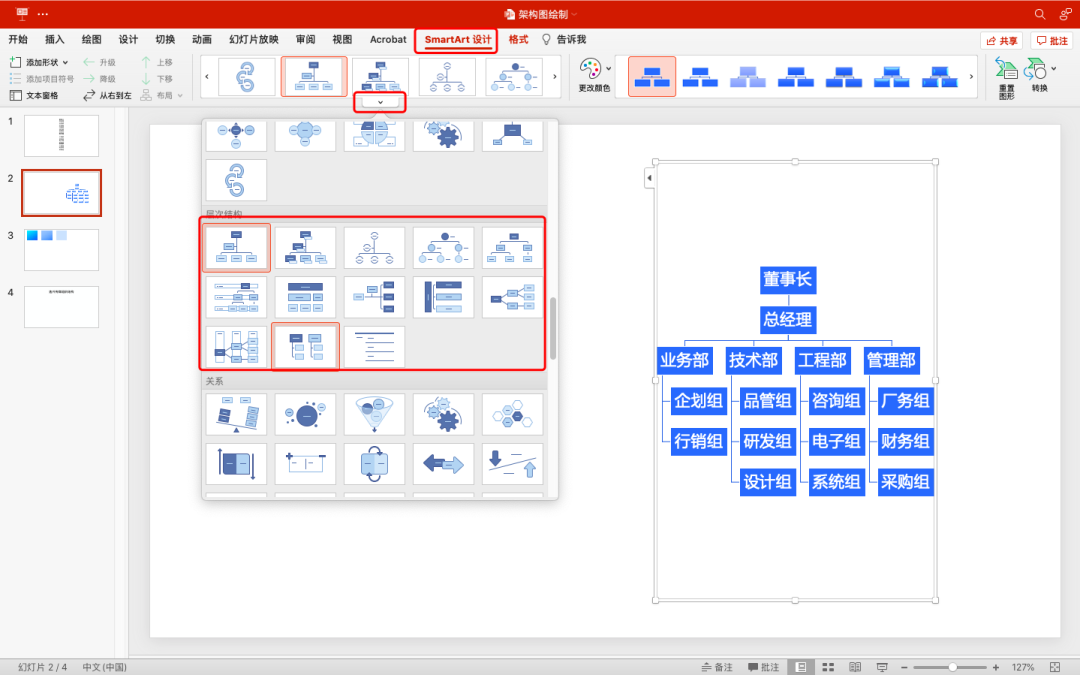Choose horizontal labeled hierarchy layout

[x=236, y=346]
